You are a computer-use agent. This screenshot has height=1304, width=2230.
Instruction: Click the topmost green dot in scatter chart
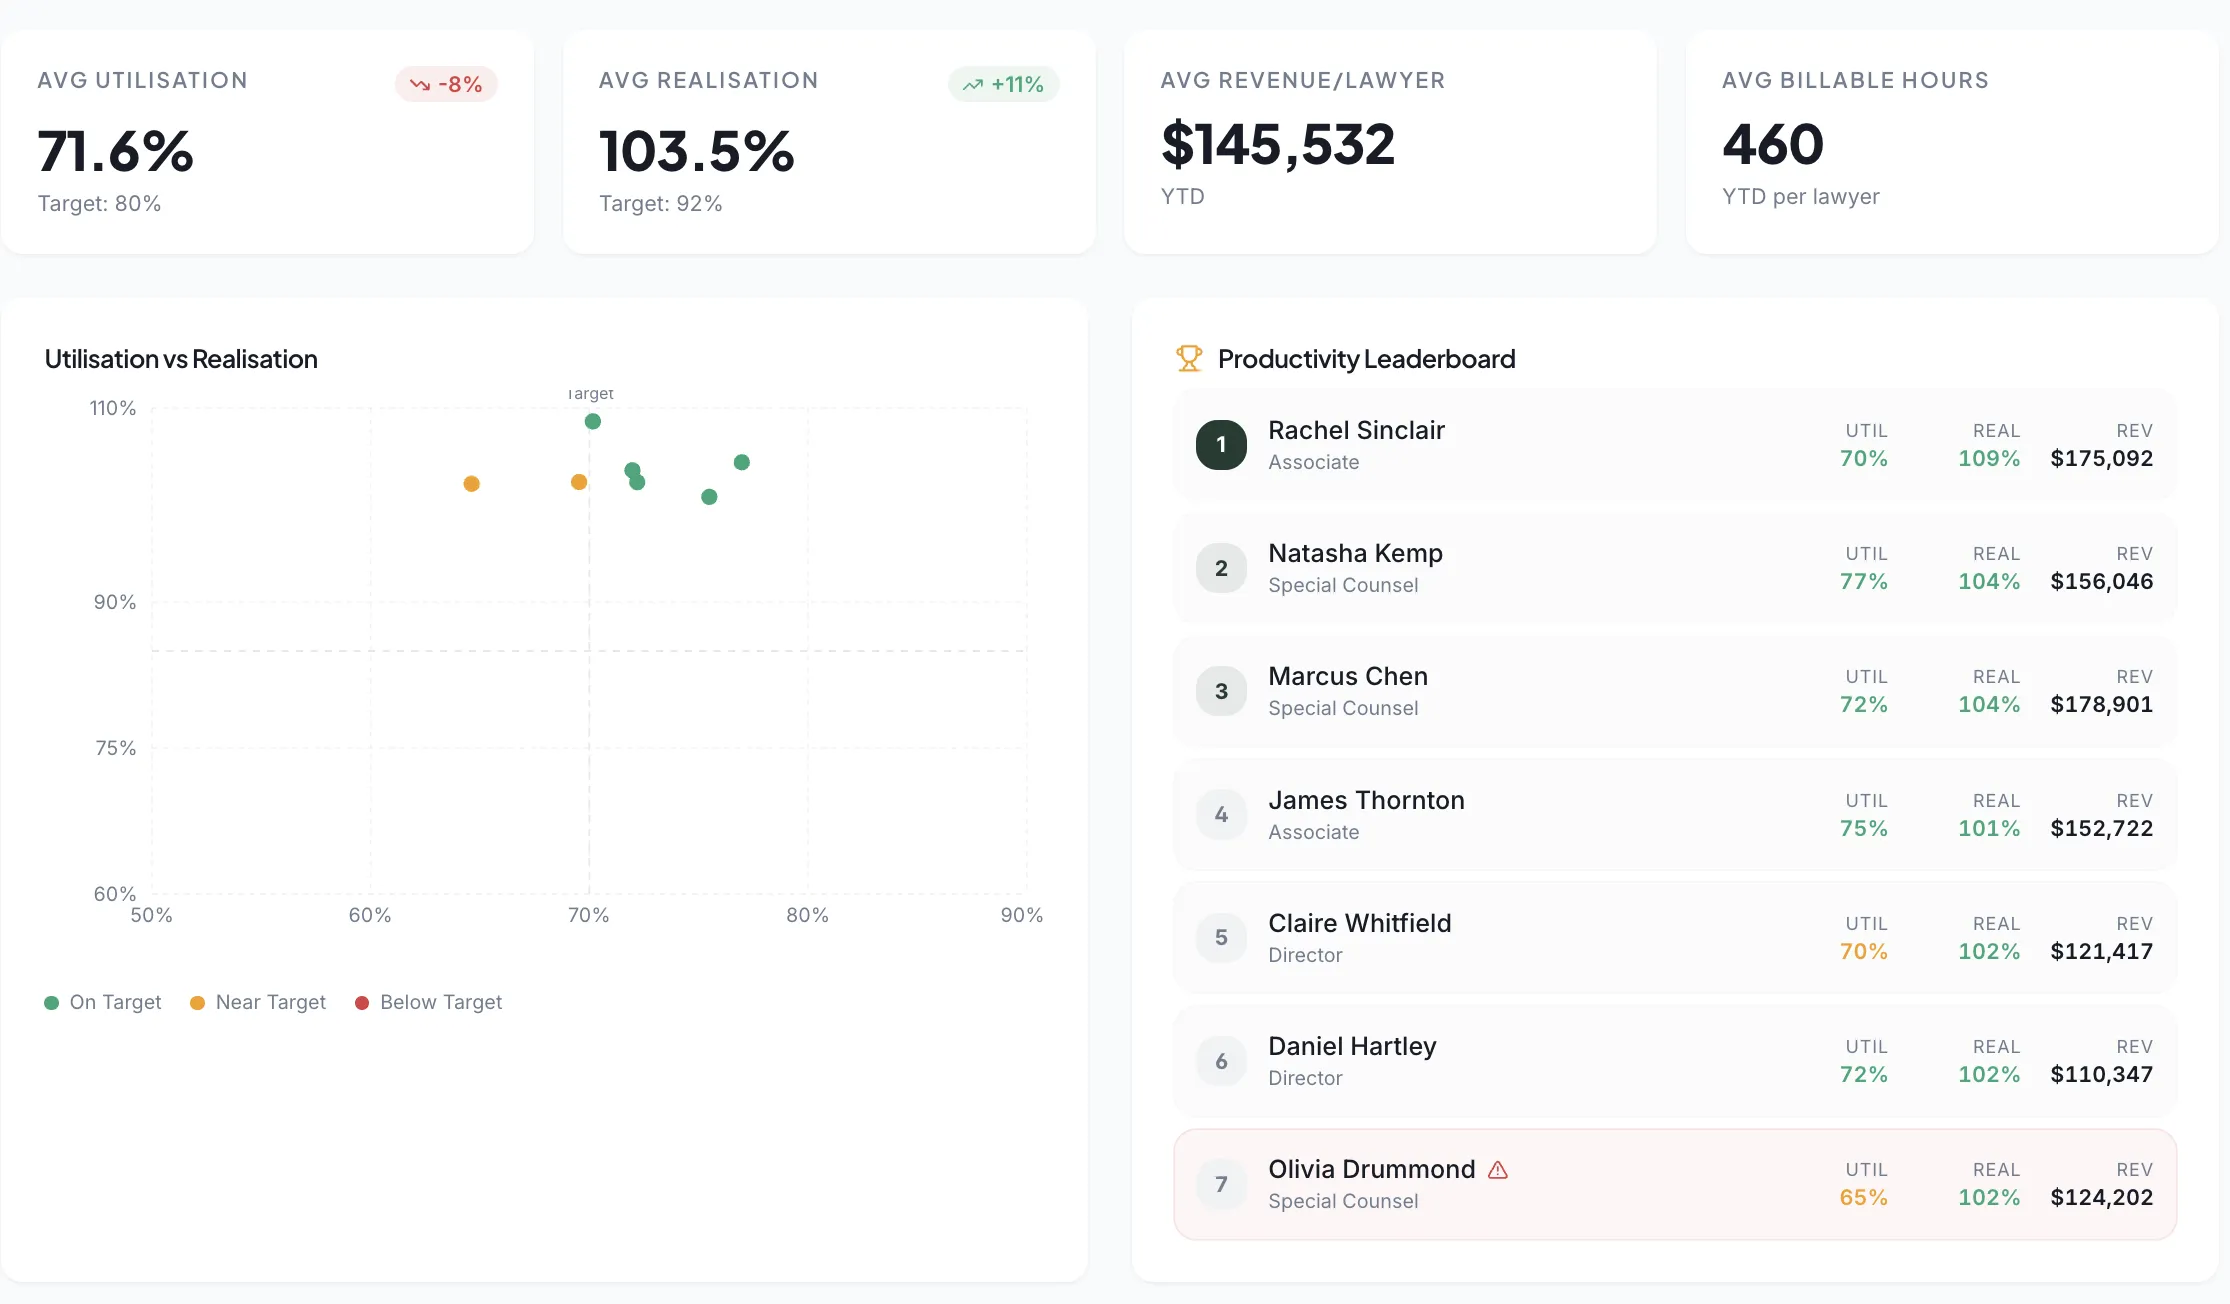tap(593, 422)
